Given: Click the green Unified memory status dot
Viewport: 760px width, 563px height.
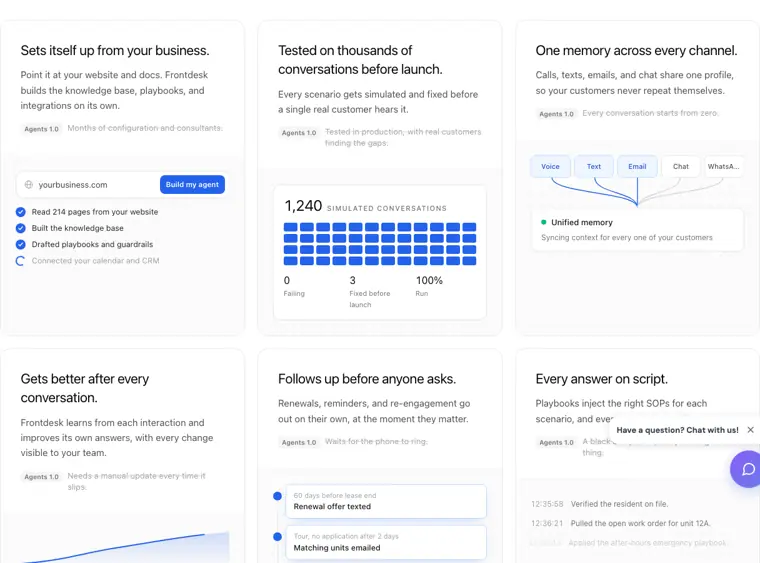Looking at the screenshot, I should tap(543, 222).
